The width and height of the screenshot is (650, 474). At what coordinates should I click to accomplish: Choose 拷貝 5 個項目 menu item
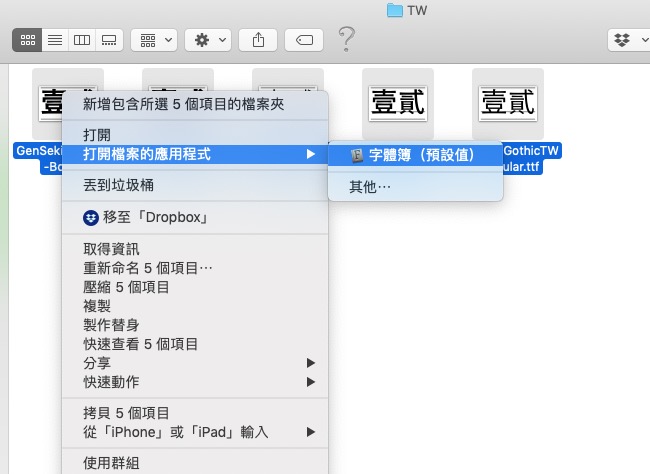tap(195, 413)
